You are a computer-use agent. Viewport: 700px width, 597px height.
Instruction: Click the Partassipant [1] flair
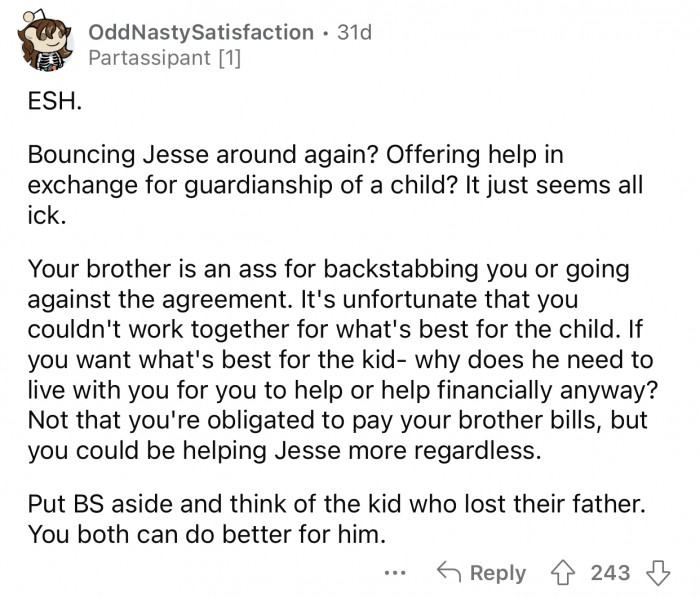pos(165,58)
